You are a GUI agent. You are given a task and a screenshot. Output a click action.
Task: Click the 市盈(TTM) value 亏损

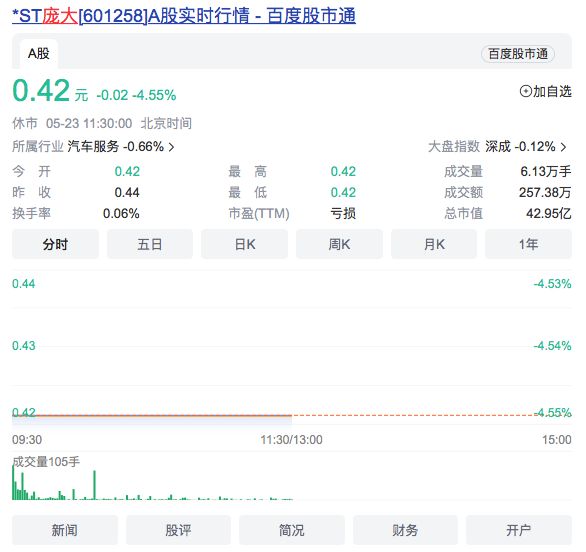pos(343,213)
